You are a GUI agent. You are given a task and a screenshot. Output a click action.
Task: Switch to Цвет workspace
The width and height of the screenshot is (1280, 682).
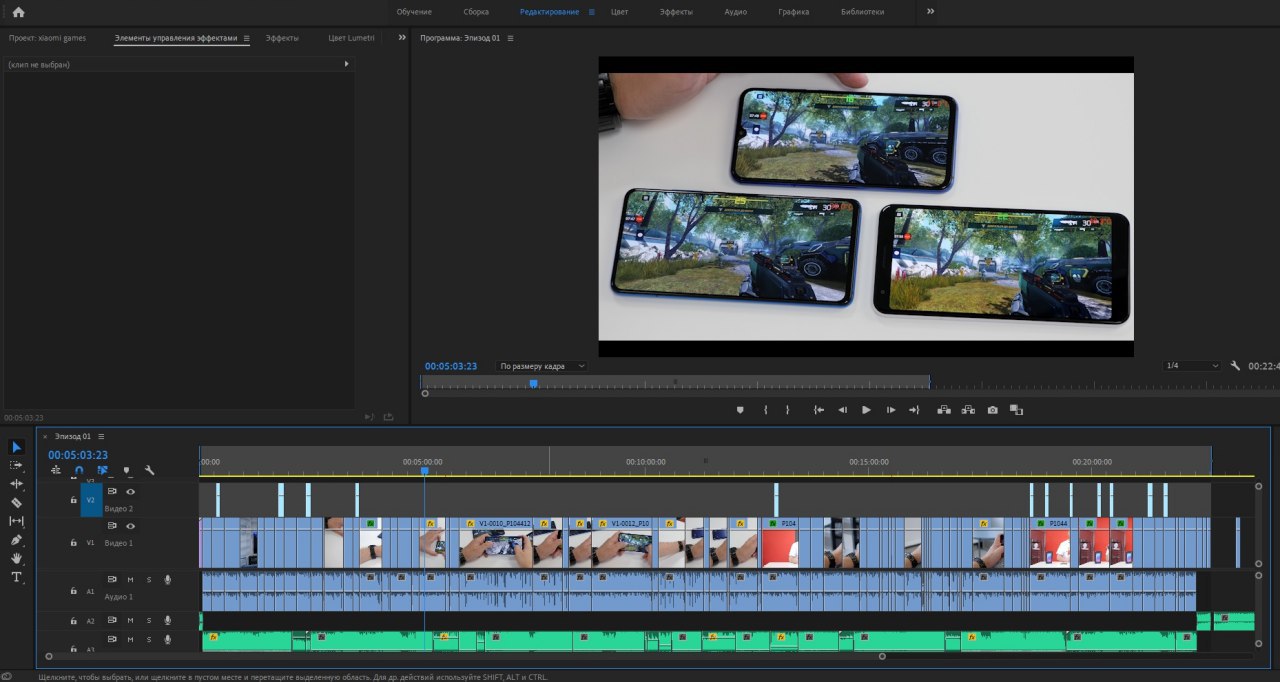[619, 12]
